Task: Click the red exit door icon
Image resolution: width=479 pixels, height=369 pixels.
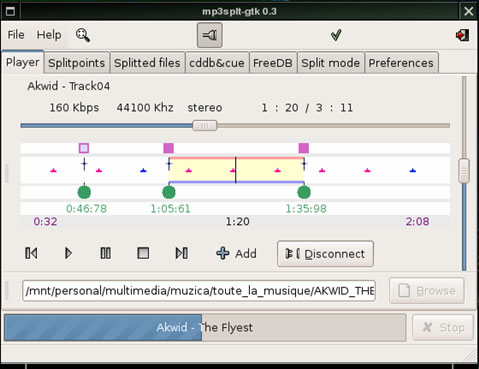Action: point(462,35)
